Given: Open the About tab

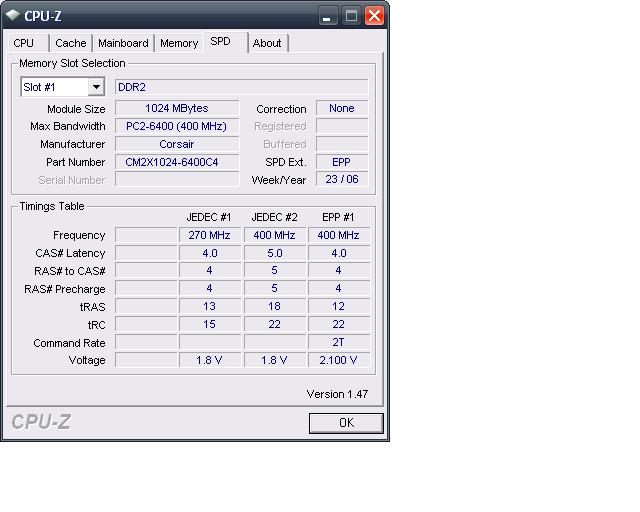Looking at the screenshot, I should point(268,43).
